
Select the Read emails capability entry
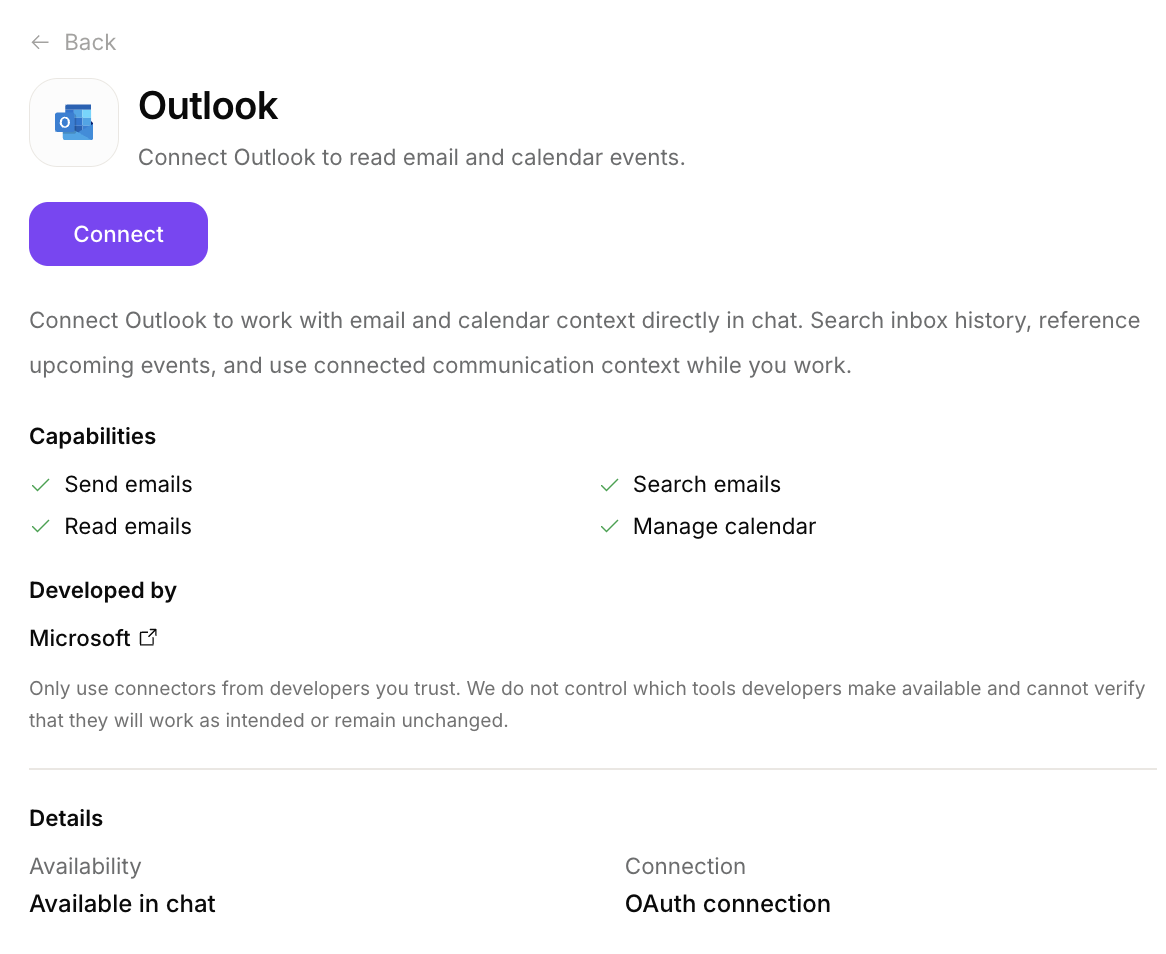tap(128, 526)
